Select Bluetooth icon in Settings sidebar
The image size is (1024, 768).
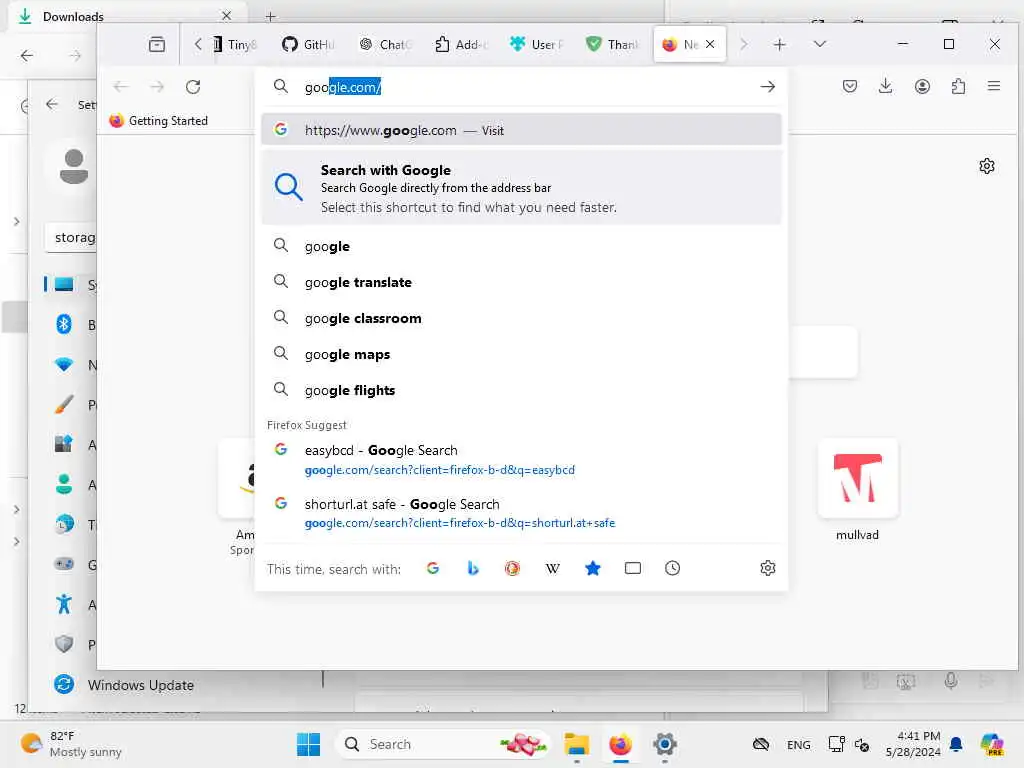point(64,325)
